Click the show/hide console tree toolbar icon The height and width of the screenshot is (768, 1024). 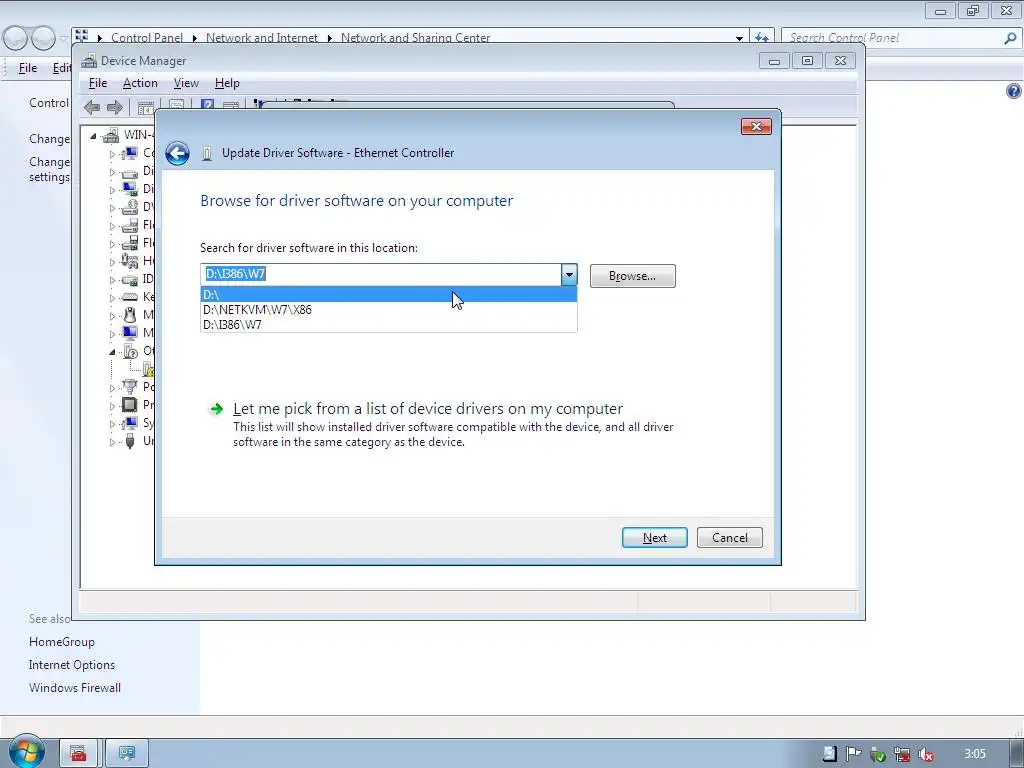pyautogui.click(x=146, y=108)
